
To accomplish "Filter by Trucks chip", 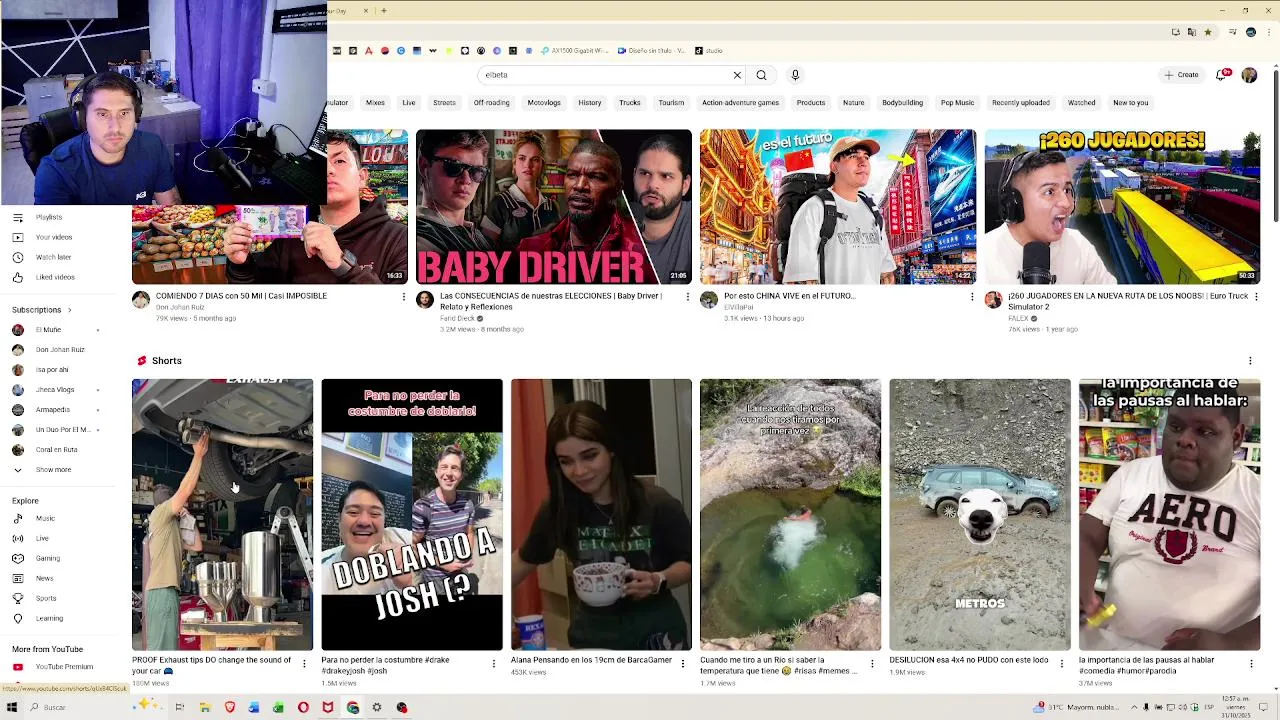I will (x=630, y=103).
